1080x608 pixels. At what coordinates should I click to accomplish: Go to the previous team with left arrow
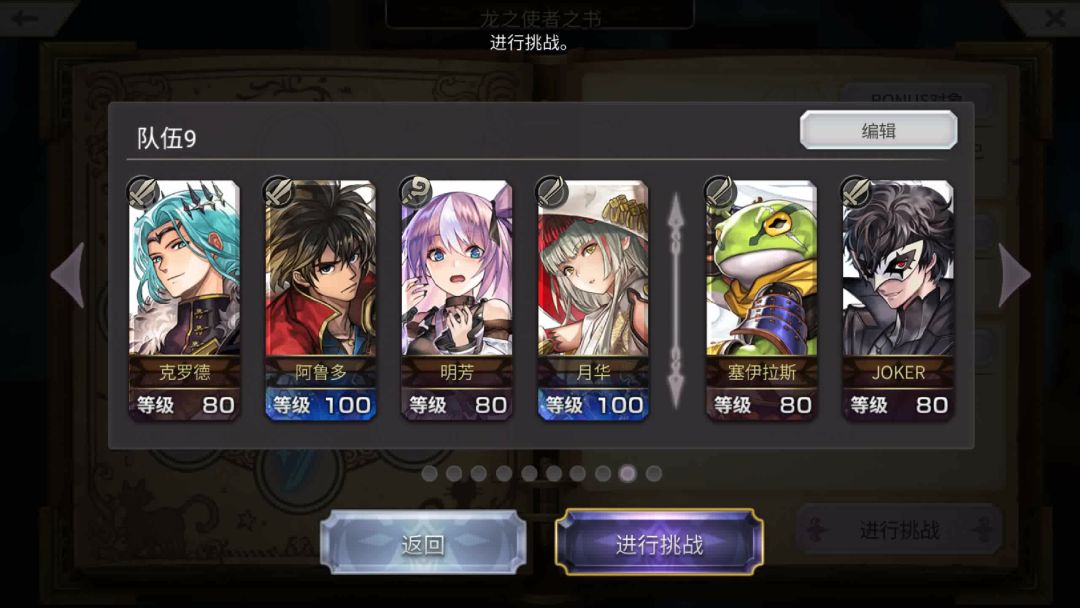tap(68, 275)
